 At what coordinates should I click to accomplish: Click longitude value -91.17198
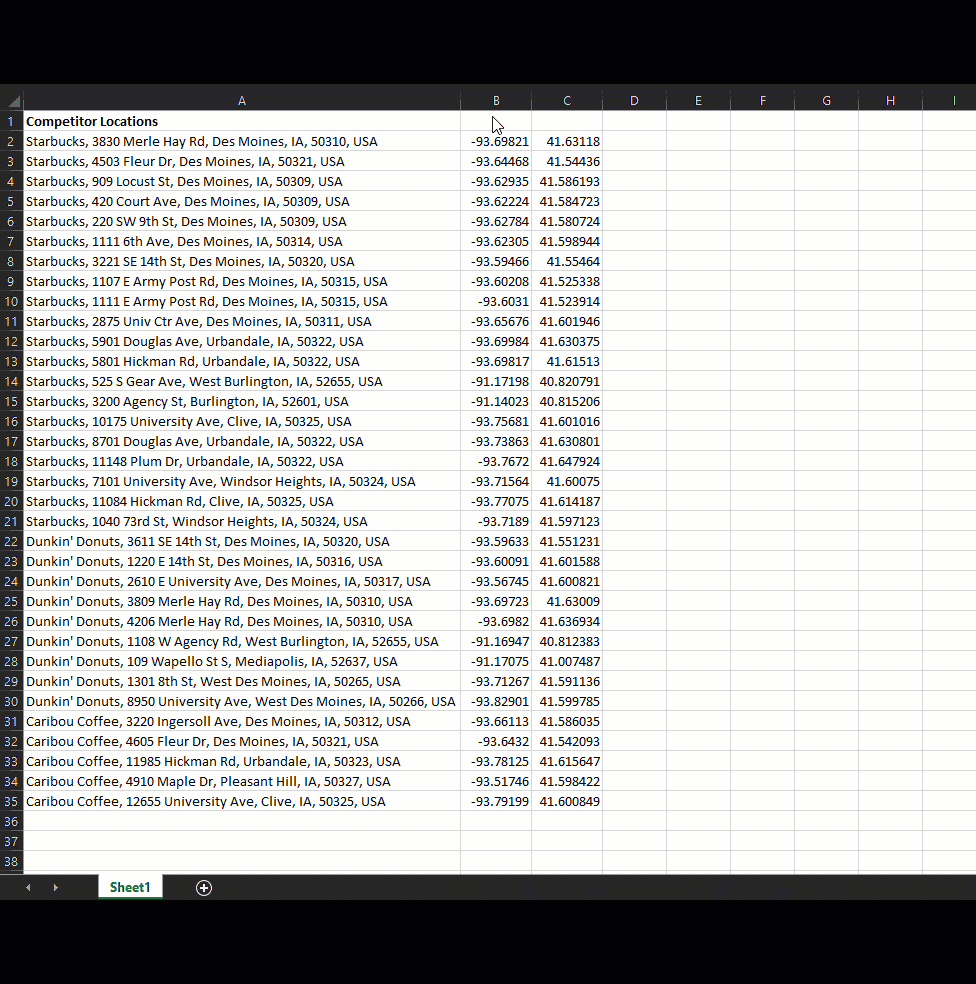[496, 382]
